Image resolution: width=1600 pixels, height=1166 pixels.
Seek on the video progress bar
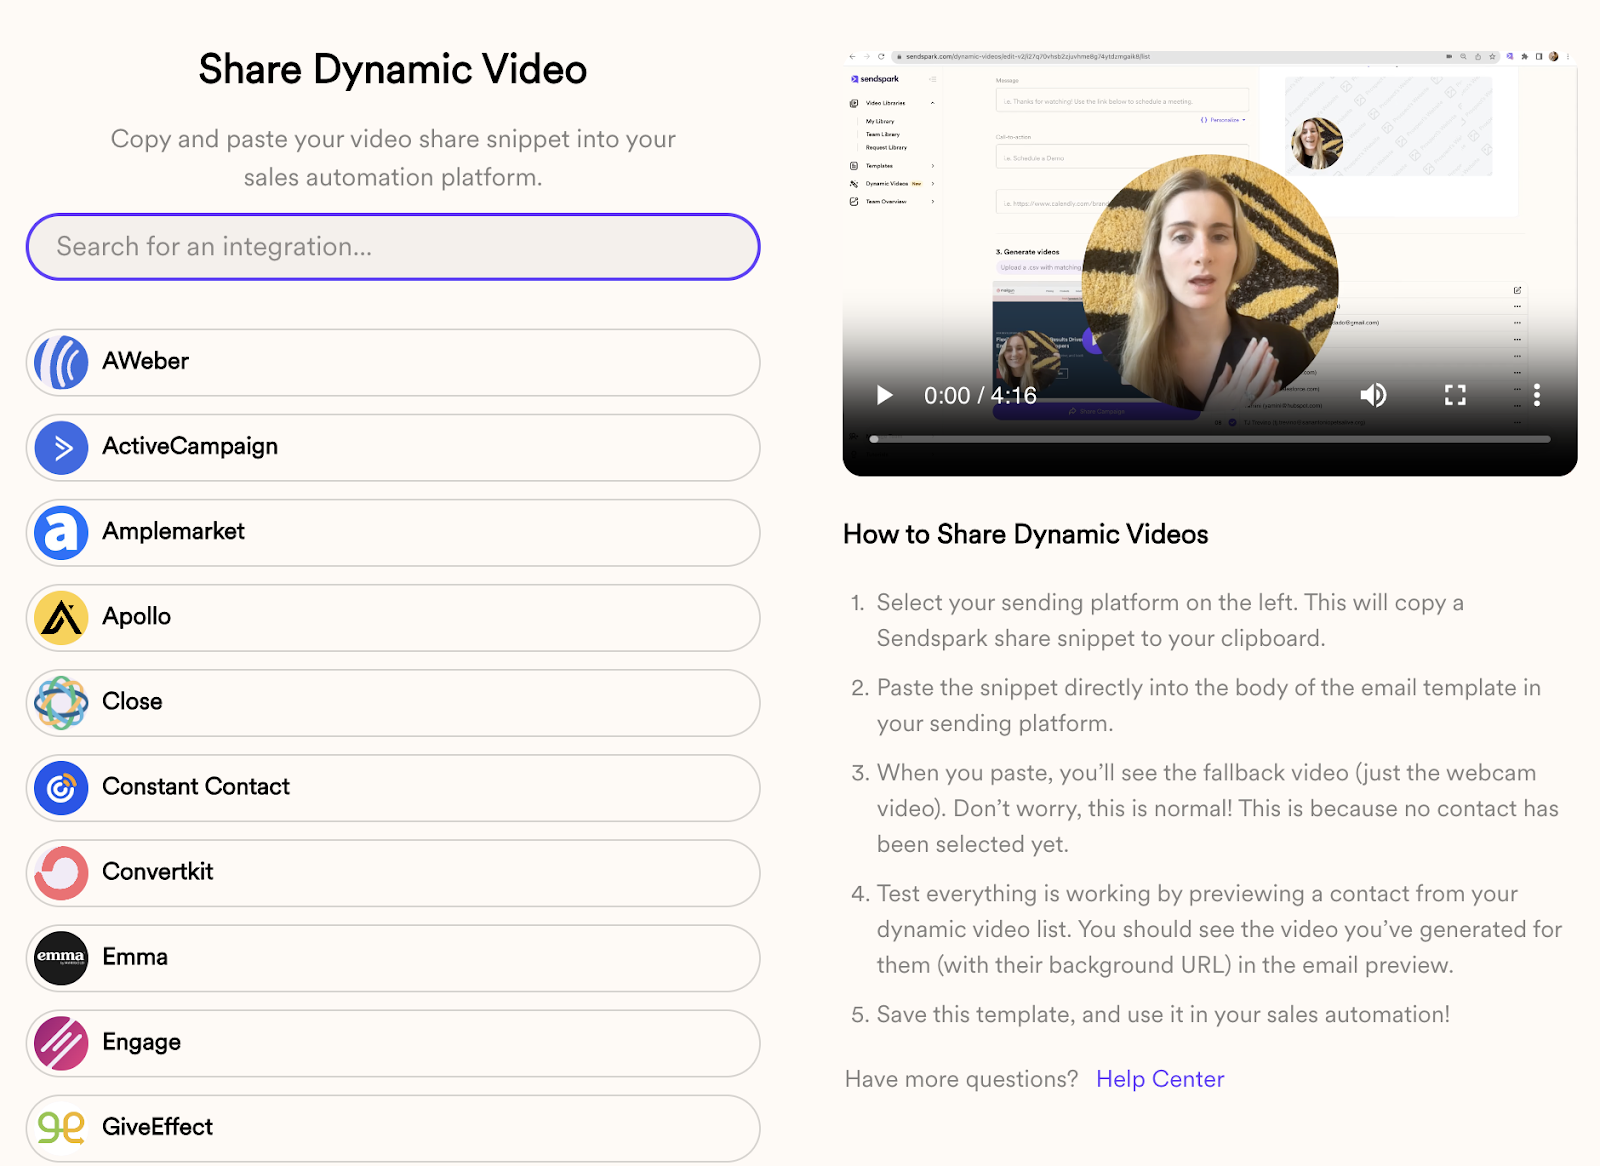point(1210,439)
